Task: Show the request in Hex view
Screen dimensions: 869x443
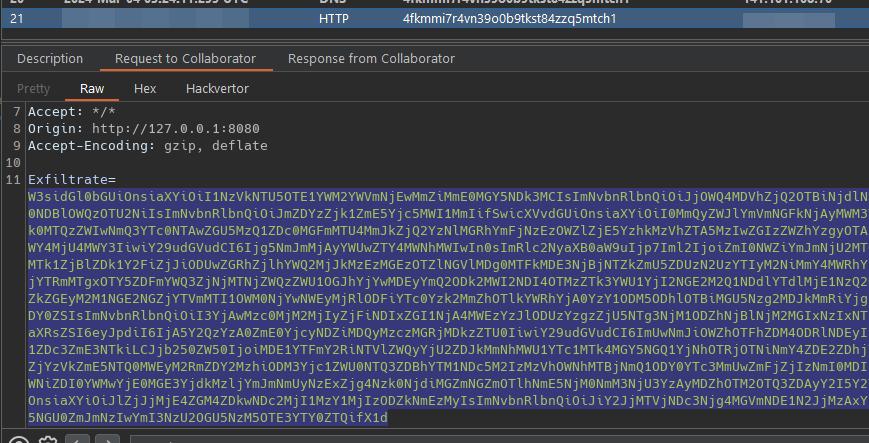Action: point(145,89)
